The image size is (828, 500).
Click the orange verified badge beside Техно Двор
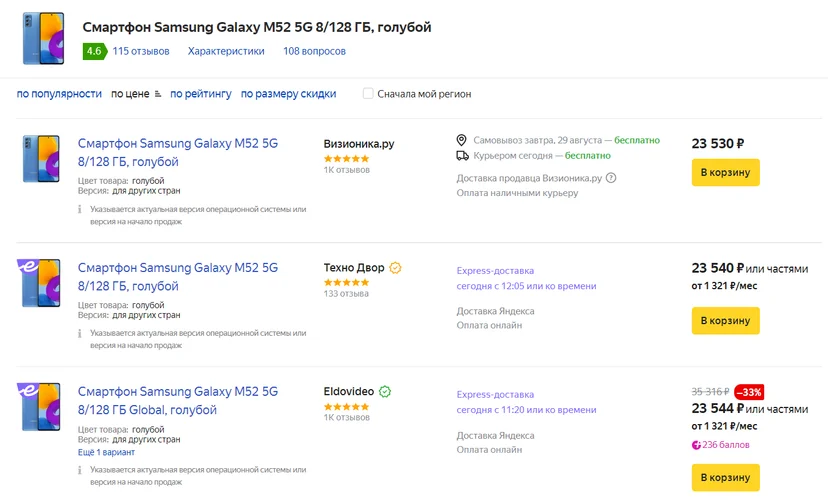(x=395, y=268)
